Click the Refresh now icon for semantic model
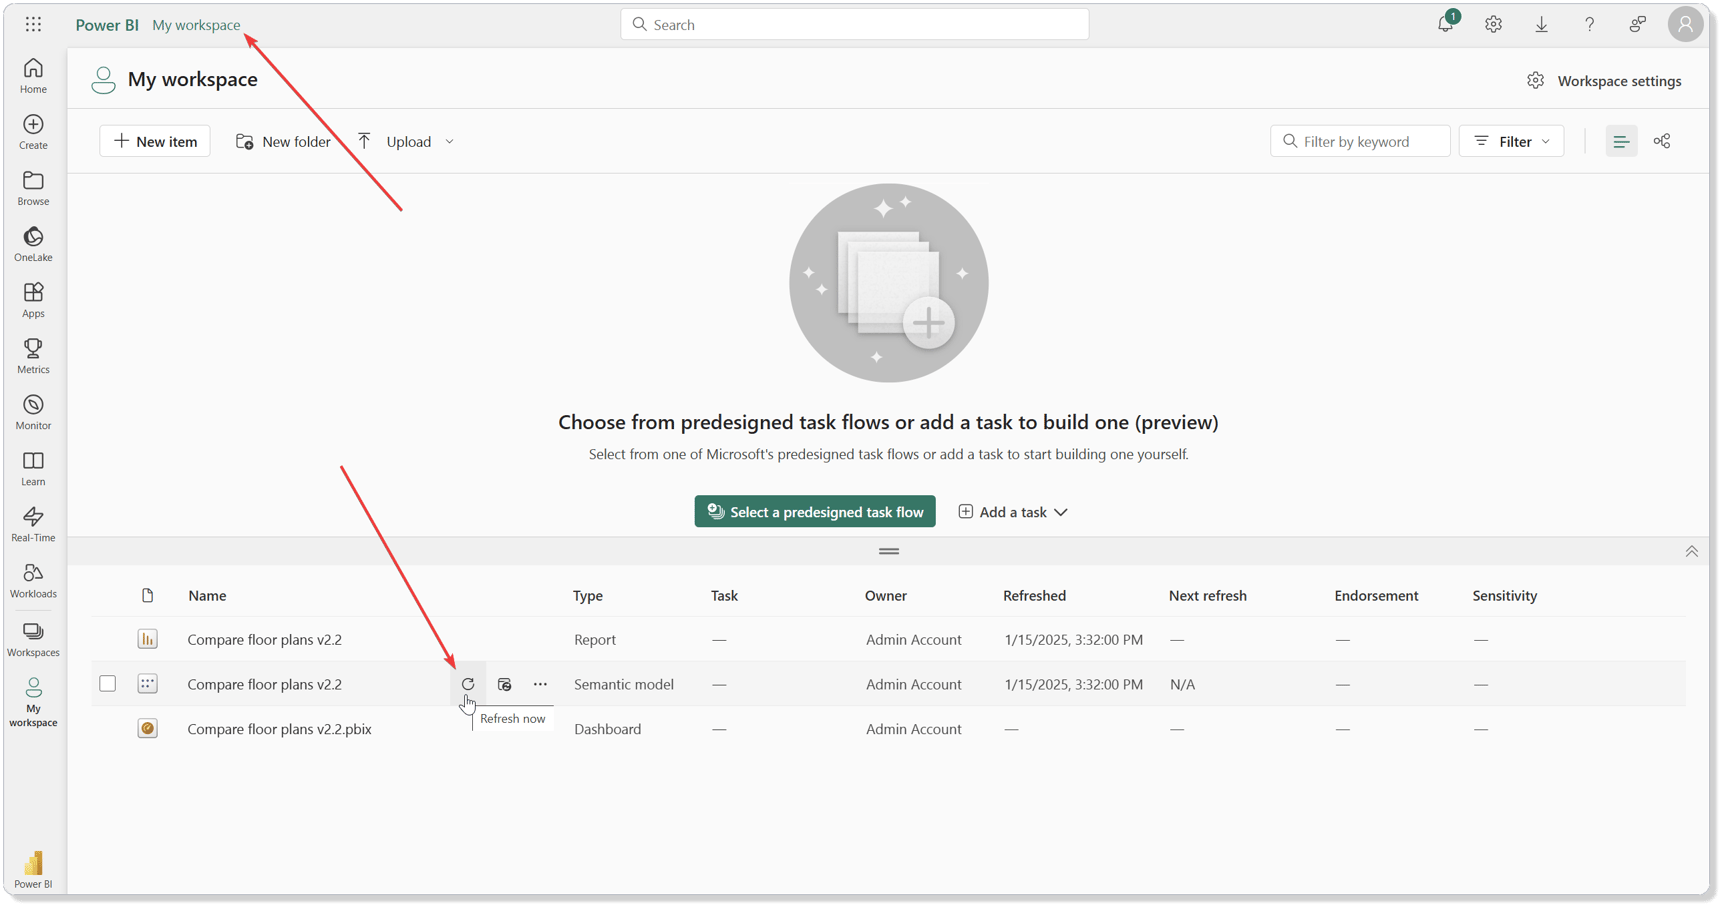Viewport: 1720px width, 905px height. (x=468, y=684)
